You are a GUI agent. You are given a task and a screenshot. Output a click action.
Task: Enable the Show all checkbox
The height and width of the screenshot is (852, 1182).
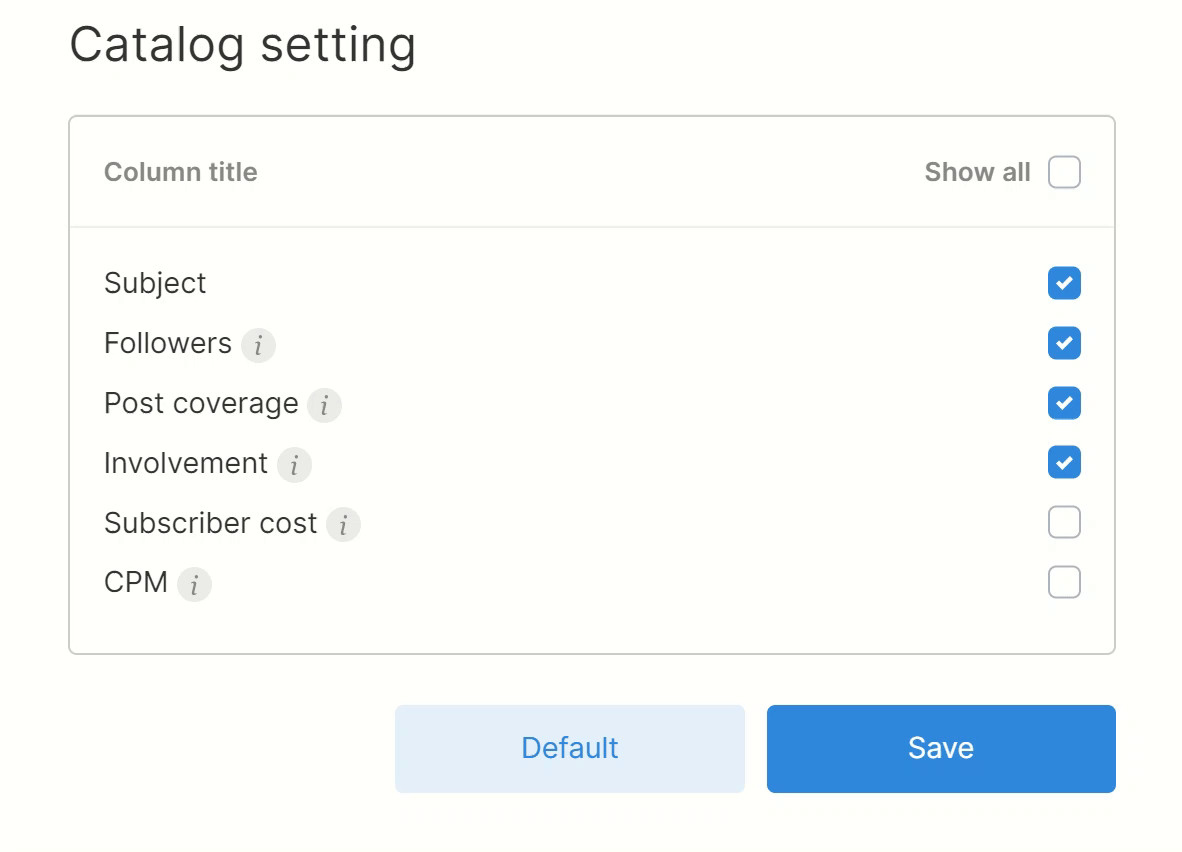tap(1064, 172)
